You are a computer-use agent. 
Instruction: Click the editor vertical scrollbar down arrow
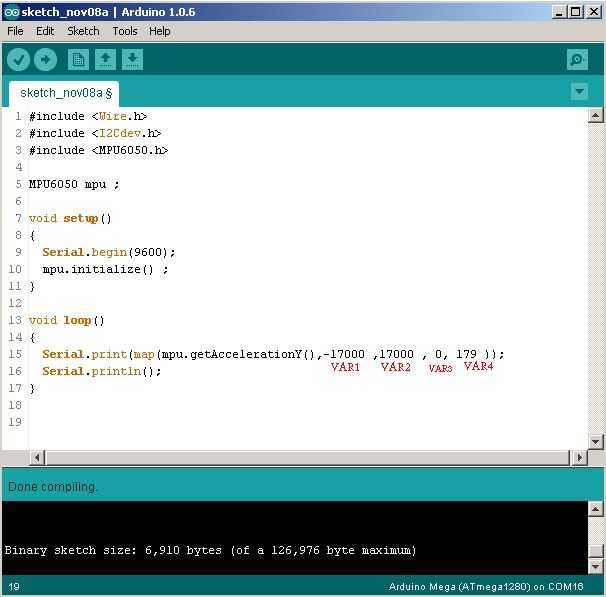[595, 441]
